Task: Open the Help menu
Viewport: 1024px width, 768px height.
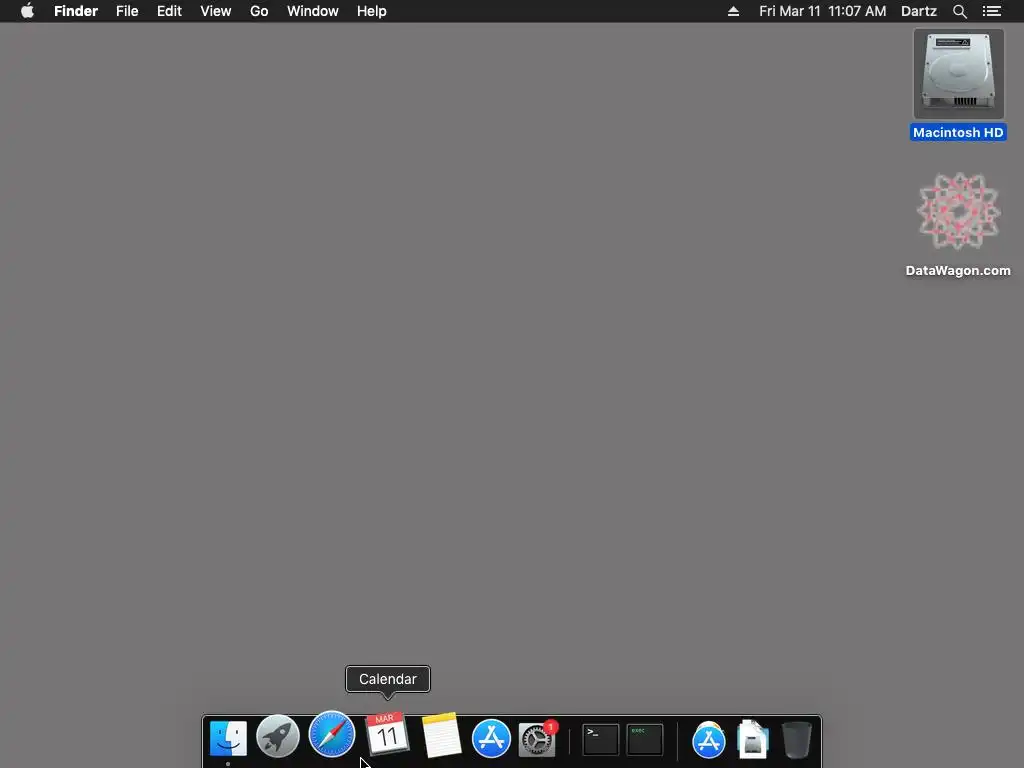Action: pos(372,11)
